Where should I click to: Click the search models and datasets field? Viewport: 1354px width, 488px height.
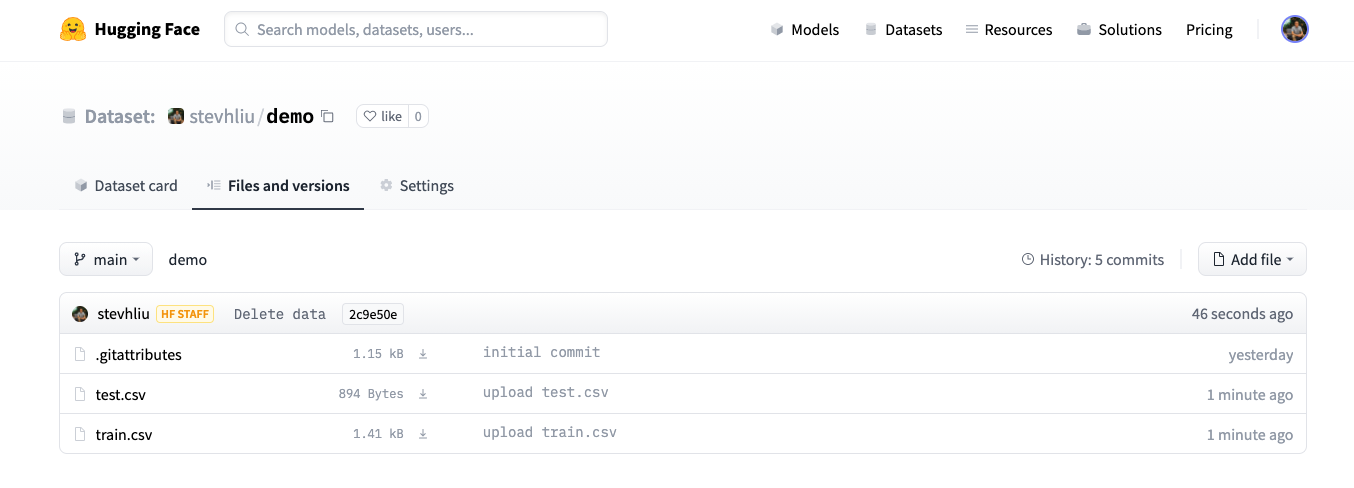416,30
